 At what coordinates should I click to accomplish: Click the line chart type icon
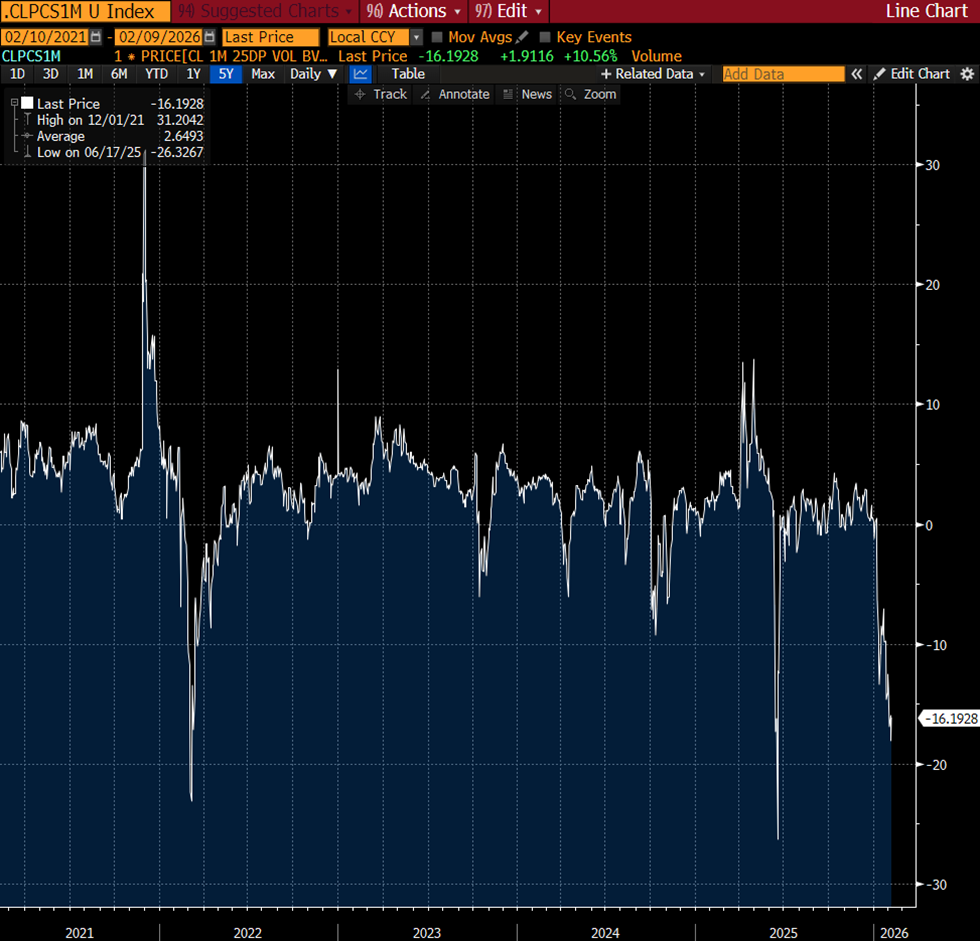pos(361,74)
